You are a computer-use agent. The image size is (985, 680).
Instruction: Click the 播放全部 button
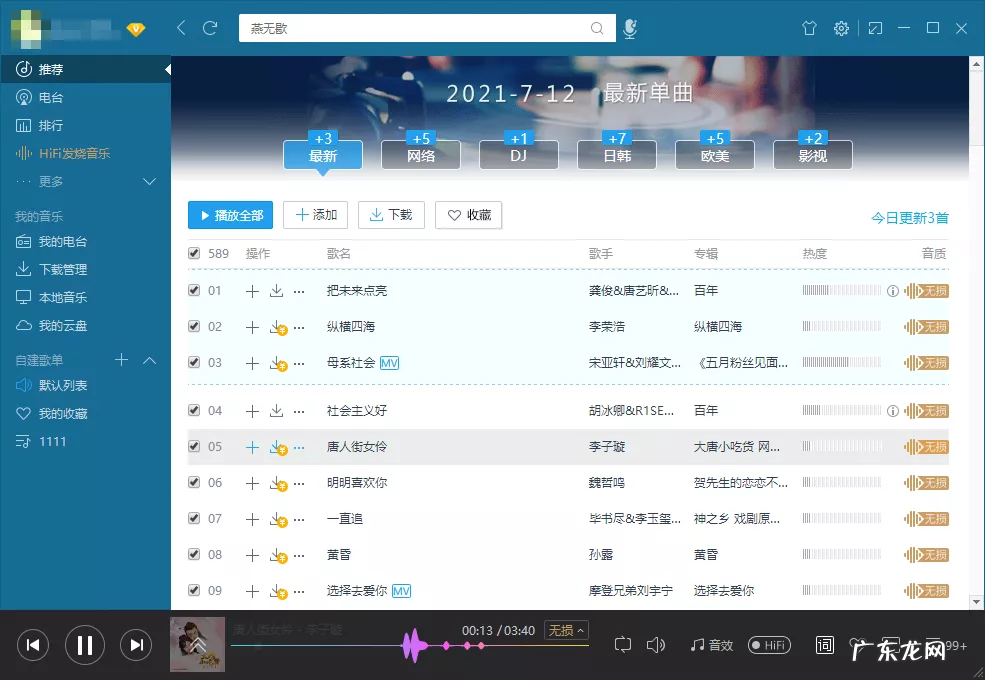pos(230,215)
